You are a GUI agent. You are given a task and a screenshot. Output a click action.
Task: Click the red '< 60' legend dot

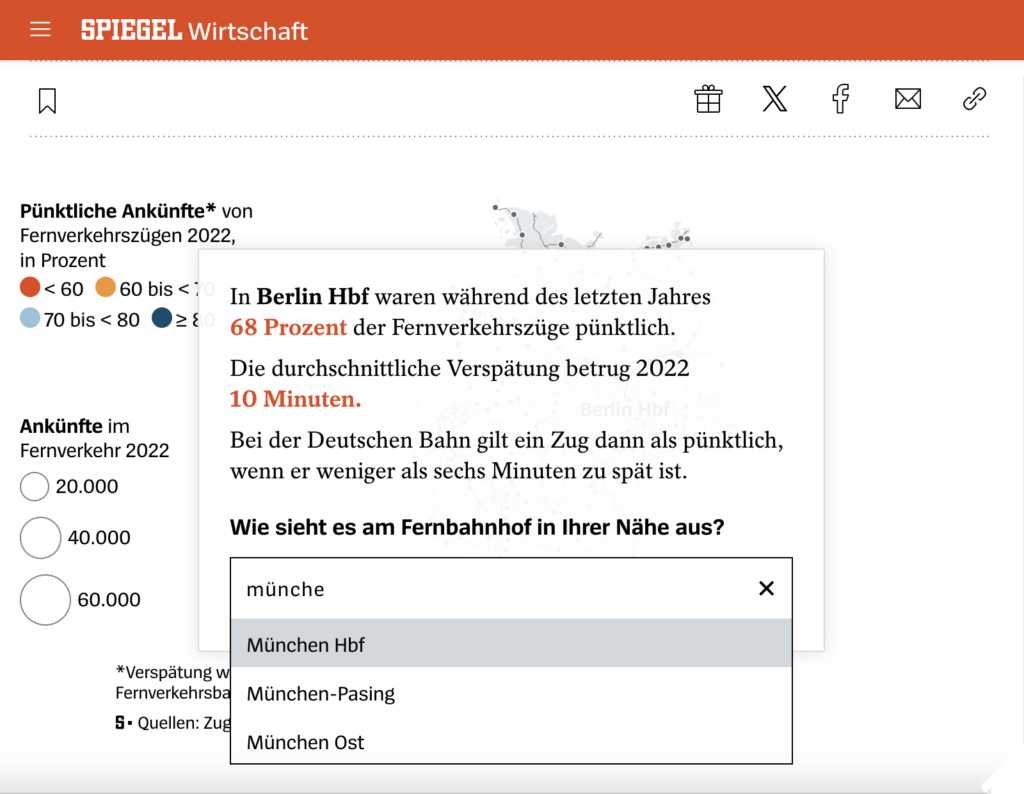[x=30, y=287]
